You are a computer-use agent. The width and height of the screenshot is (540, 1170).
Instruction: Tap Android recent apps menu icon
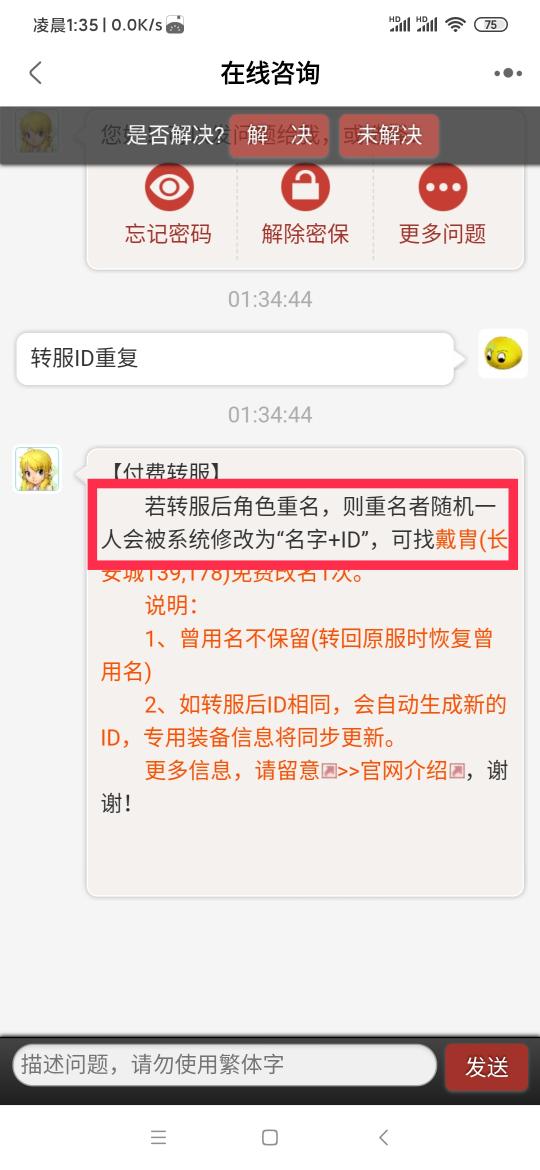point(158,1137)
